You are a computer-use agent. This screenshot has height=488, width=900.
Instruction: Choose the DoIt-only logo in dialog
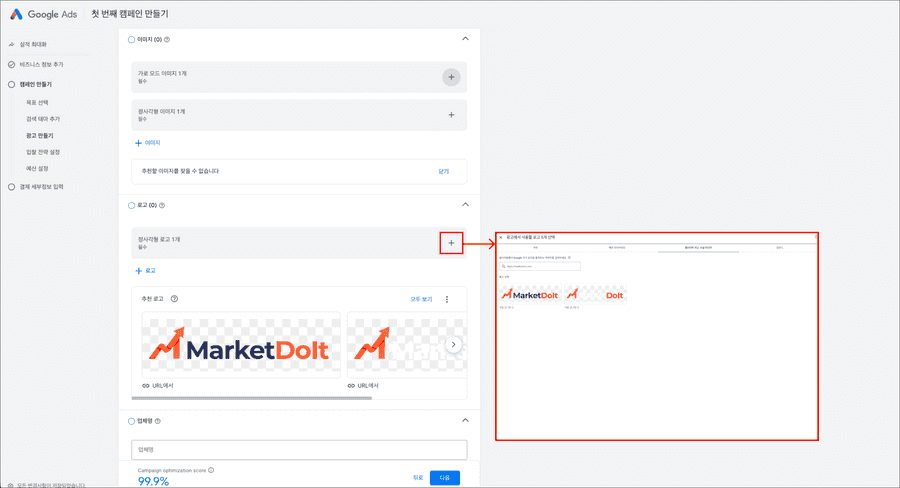(595, 295)
